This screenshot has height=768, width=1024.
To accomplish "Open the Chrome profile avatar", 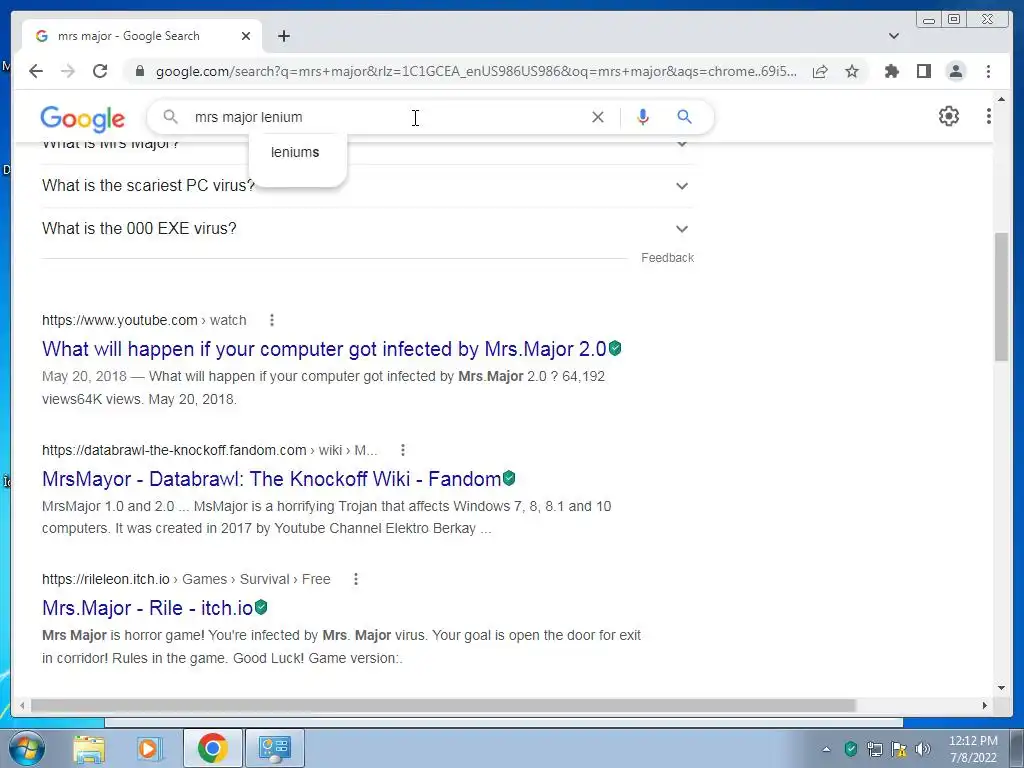I will [955, 71].
